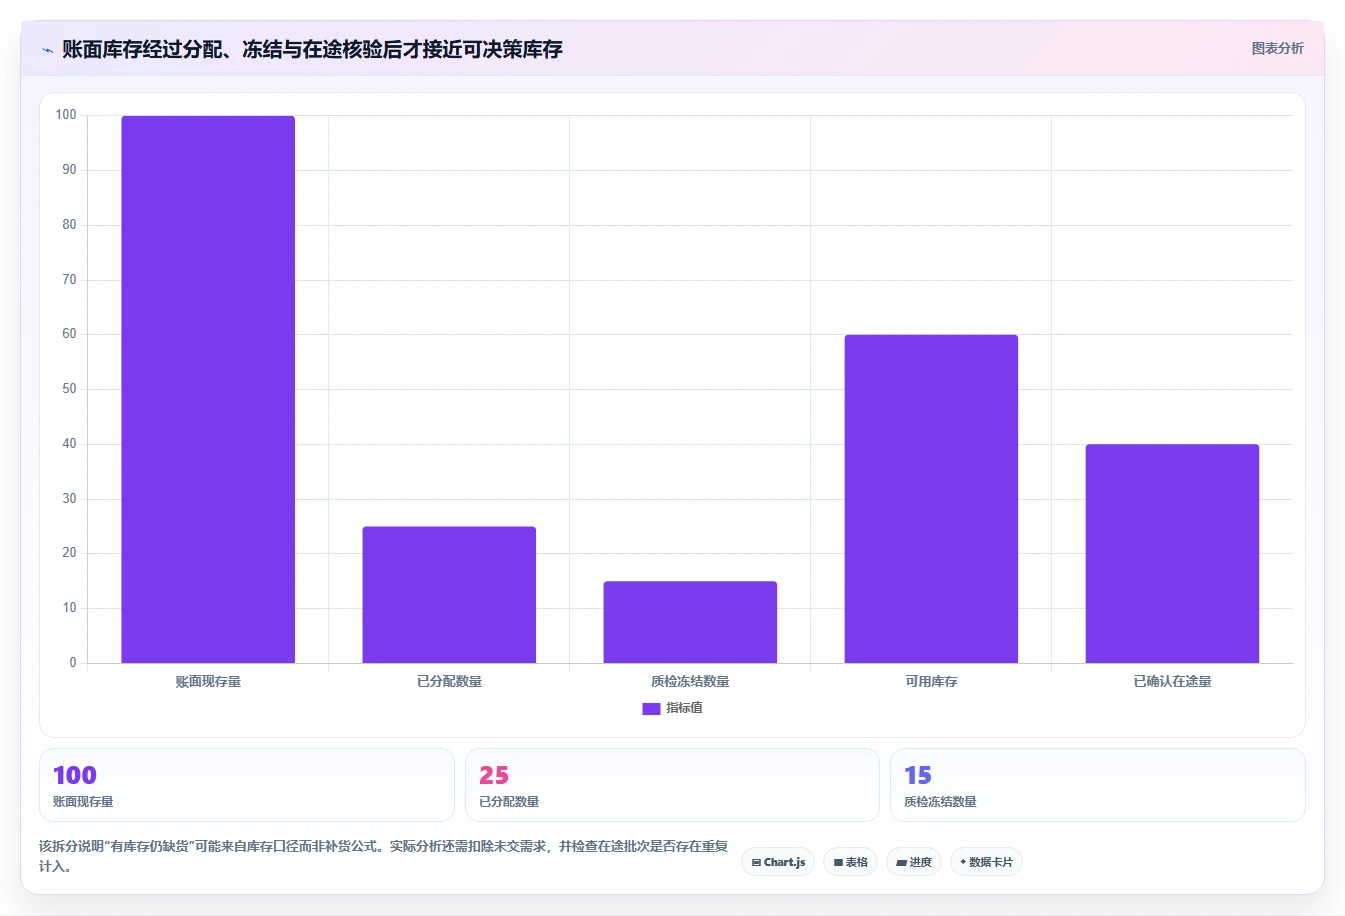Select the 账面现存量 bar in chart
This screenshot has width=1345, height=916.
click(208, 389)
